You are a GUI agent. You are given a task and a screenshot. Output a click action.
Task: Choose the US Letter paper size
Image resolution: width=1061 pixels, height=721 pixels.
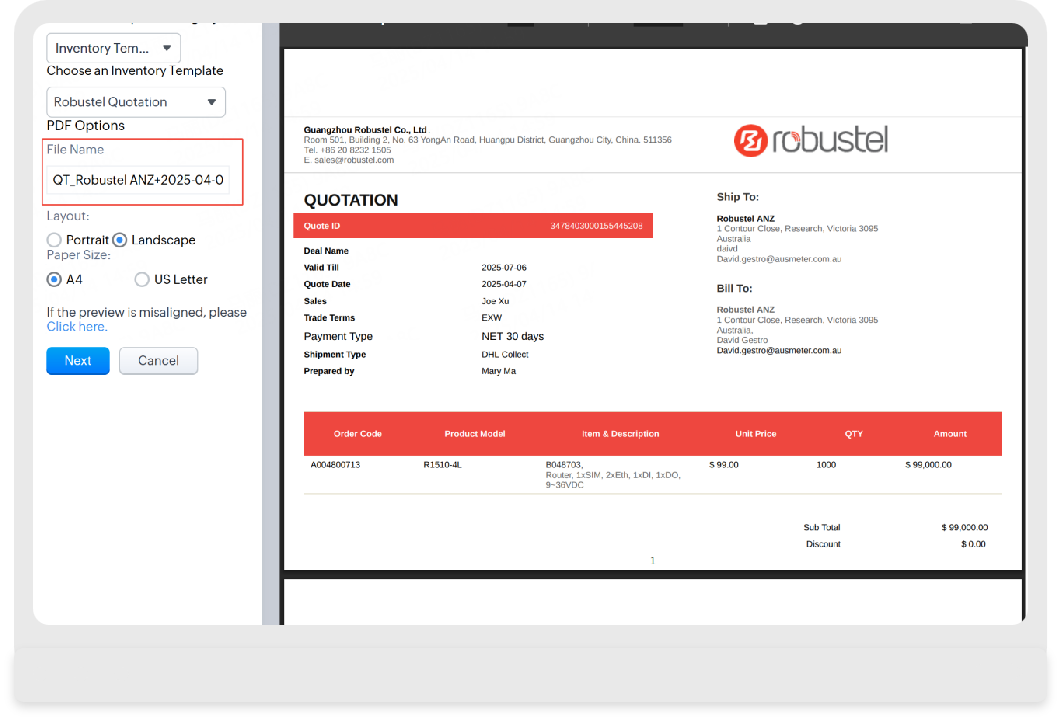[141, 279]
